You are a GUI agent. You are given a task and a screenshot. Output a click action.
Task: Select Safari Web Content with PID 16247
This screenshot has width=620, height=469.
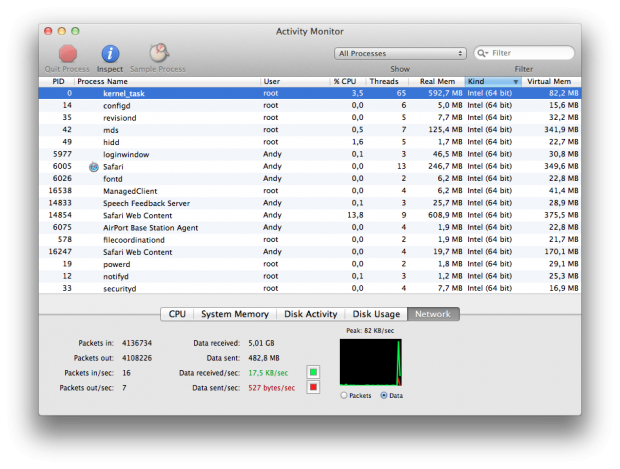click(310, 252)
